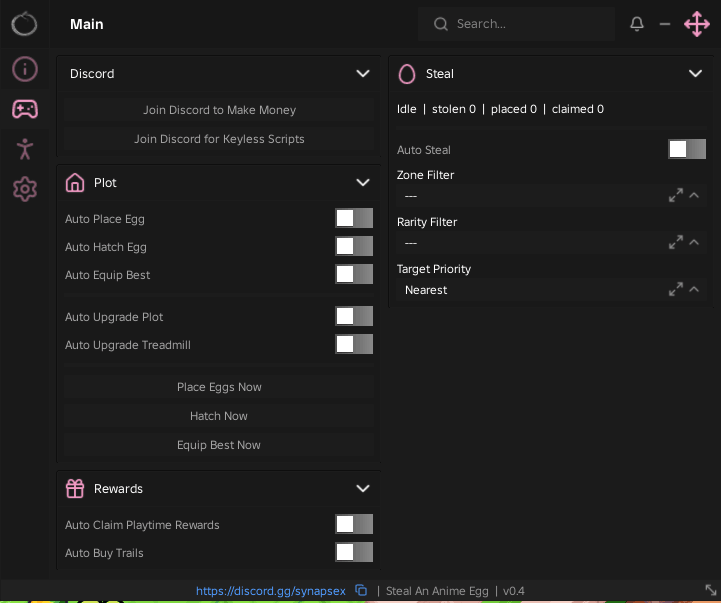
Task: Click the gift icon beside Rewards
Action: click(75, 488)
